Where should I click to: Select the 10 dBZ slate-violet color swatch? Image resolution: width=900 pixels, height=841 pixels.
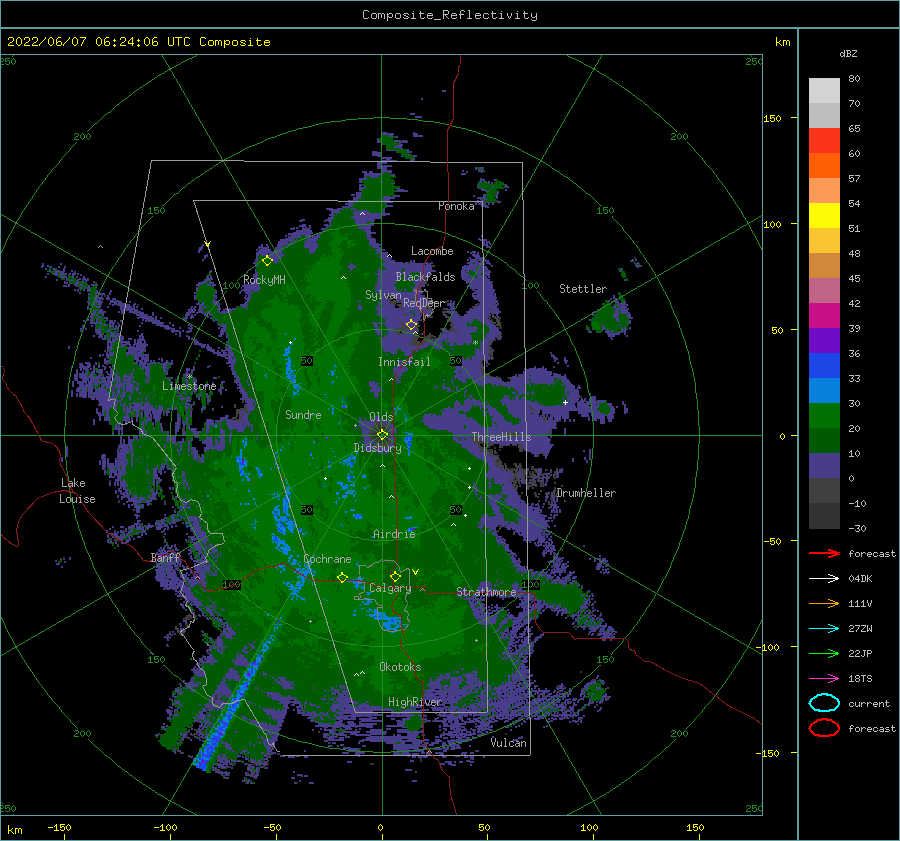[824, 466]
